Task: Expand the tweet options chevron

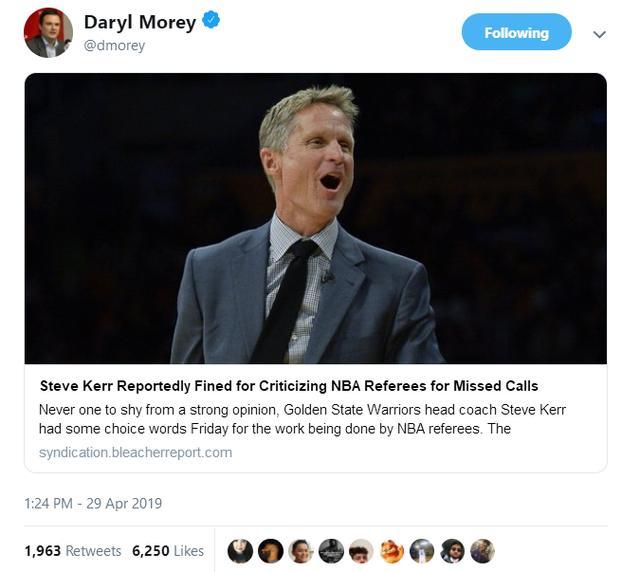Action: pyautogui.click(x=599, y=35)
